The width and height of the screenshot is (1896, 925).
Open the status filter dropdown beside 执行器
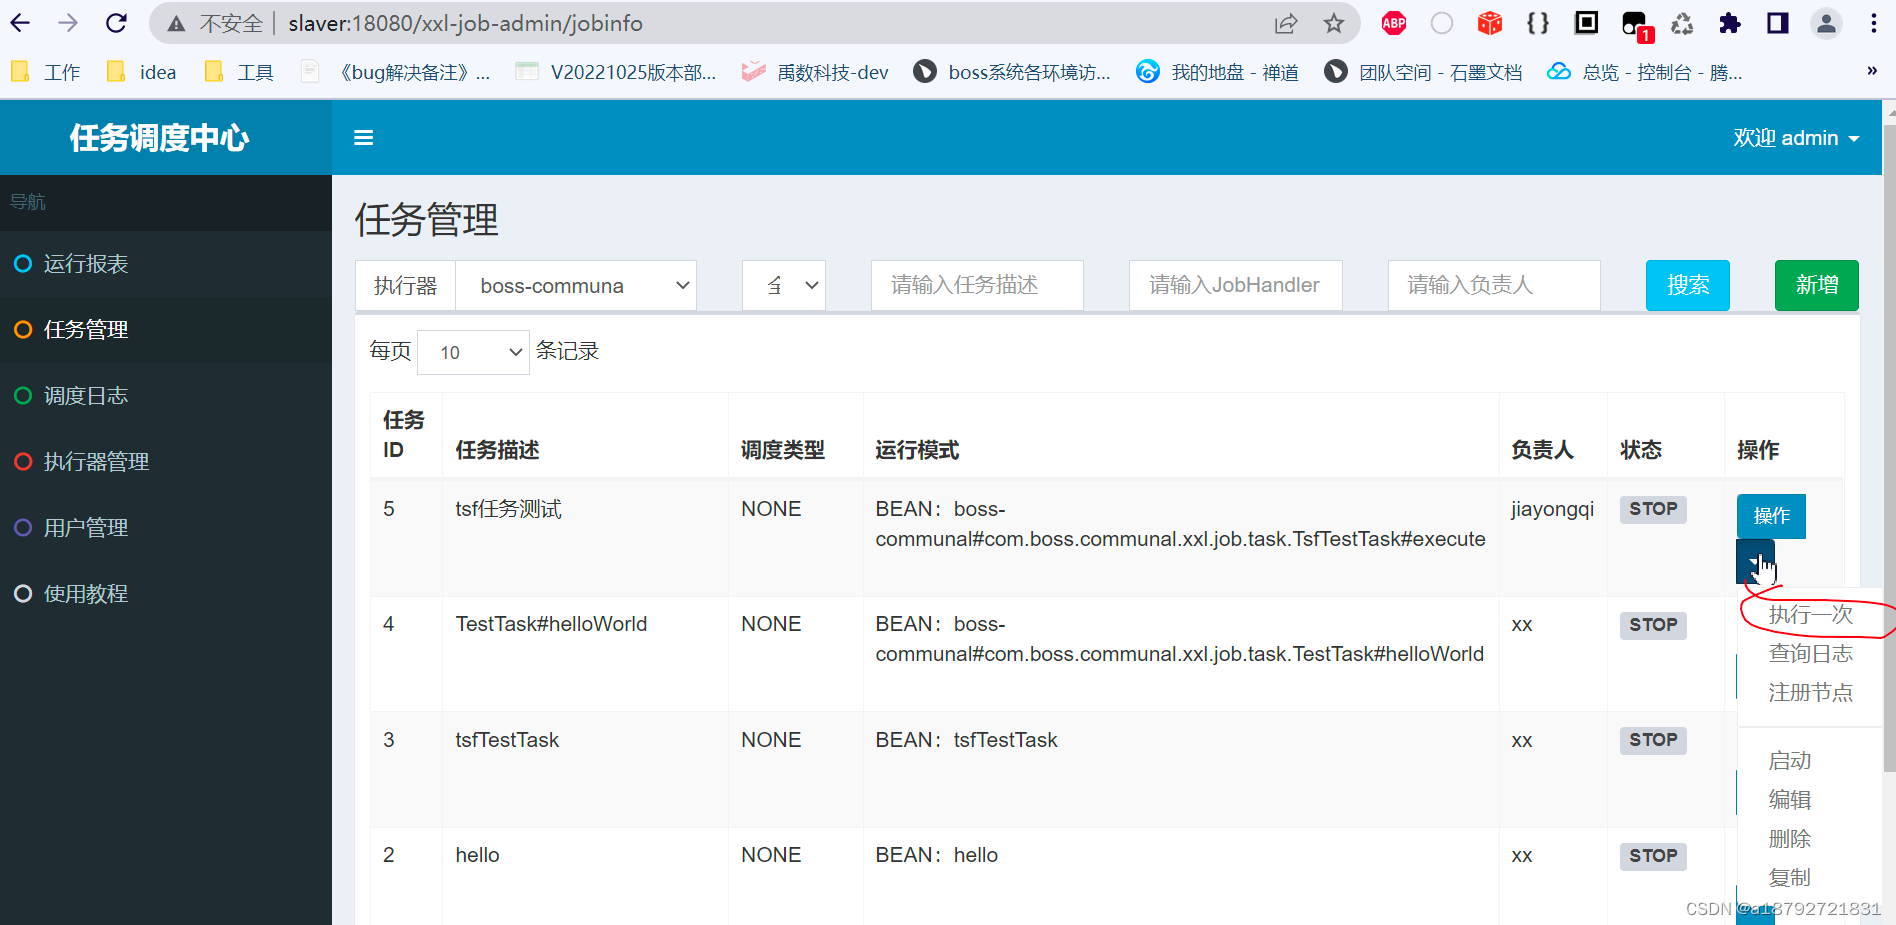click(x=784, y=286)
